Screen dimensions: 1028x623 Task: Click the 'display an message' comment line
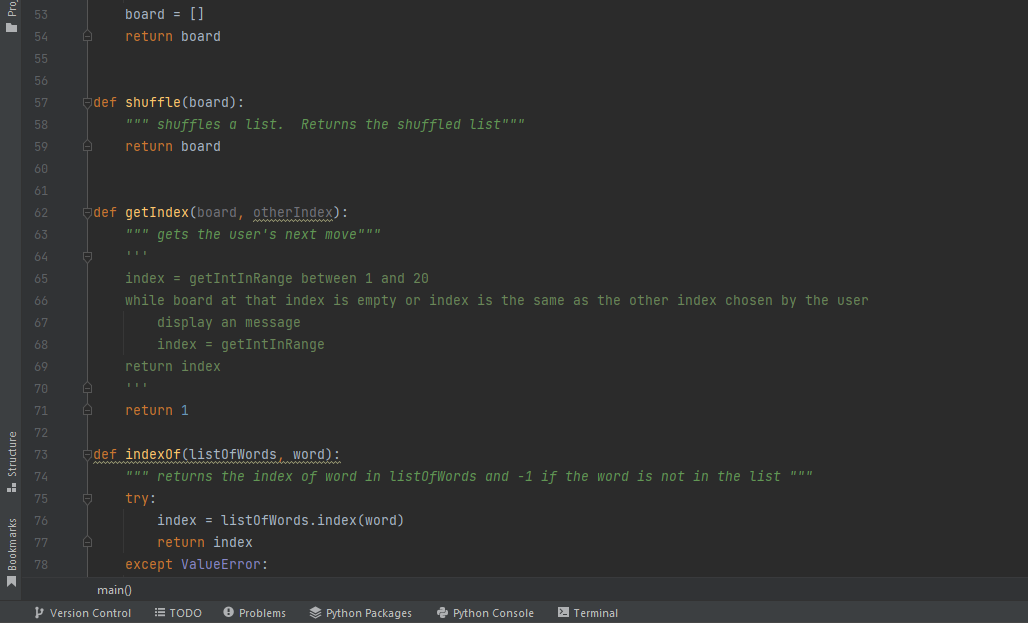click(229, 323)
